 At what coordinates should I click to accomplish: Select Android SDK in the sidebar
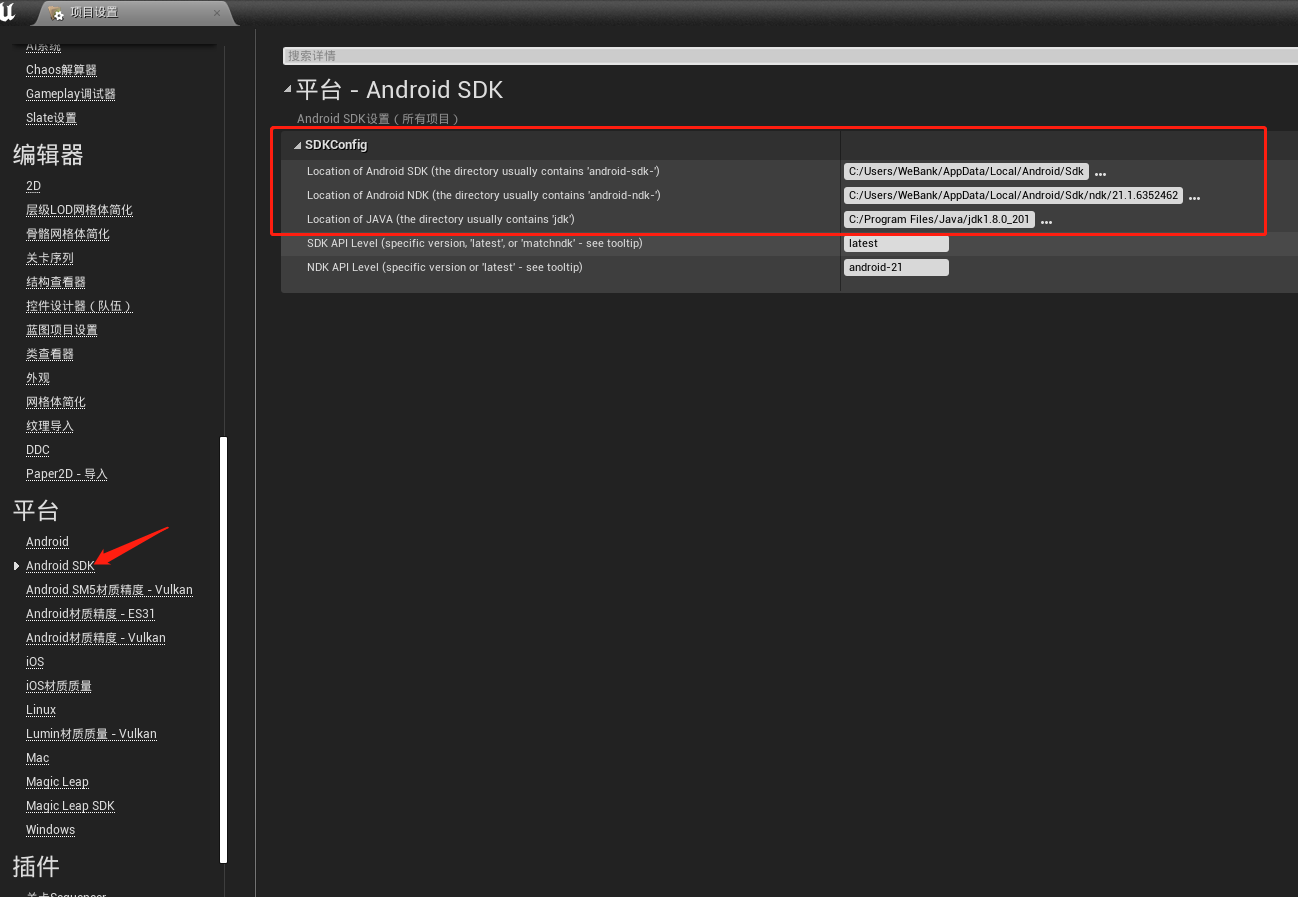coord(60,566)
